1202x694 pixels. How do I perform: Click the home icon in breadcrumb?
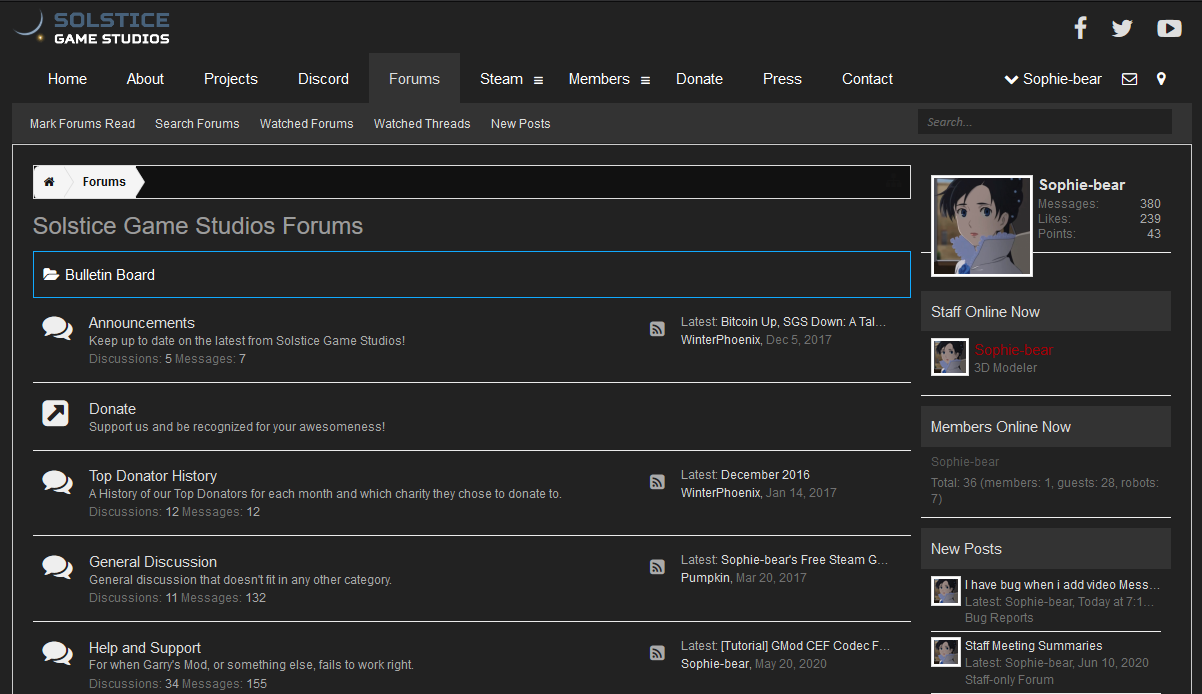click(x=49, y=182)
